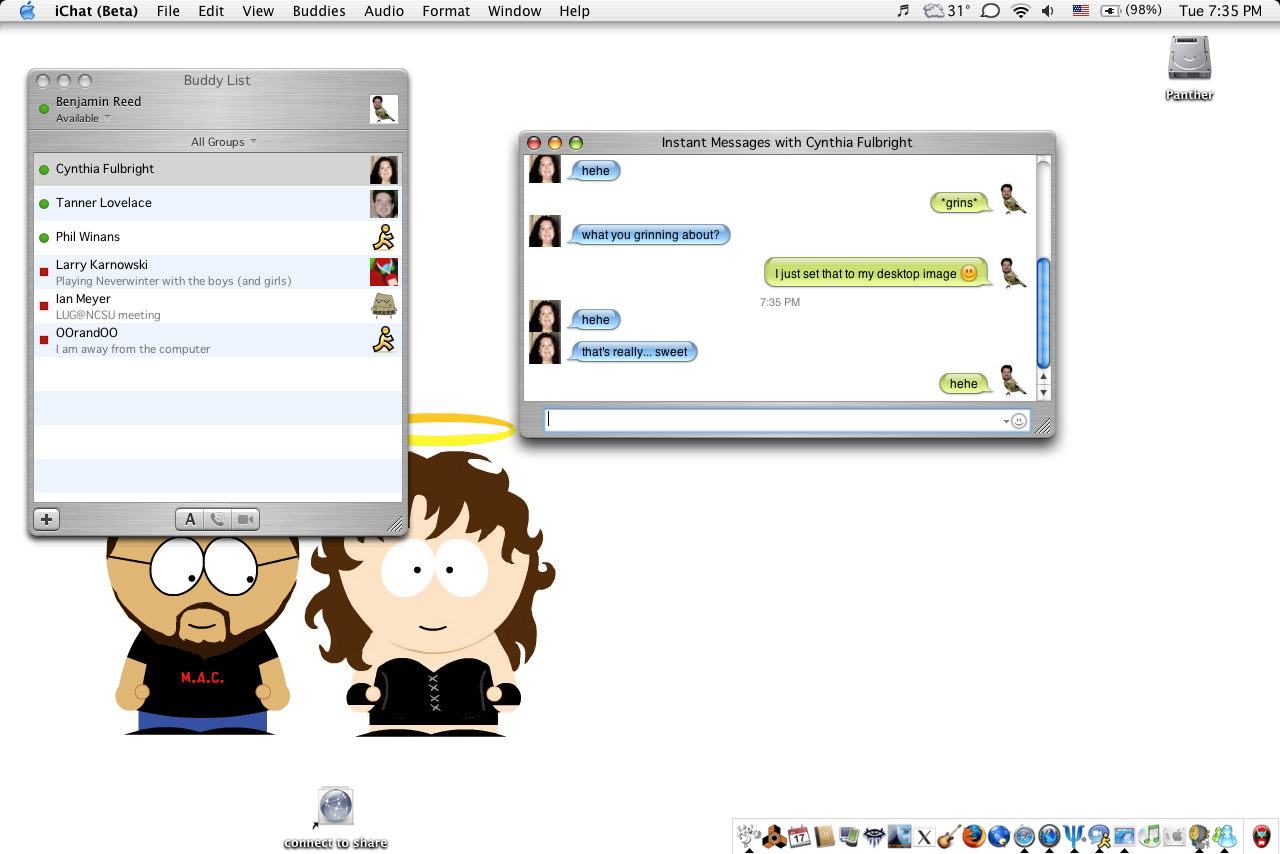Image resolution: width=1280 pixels, height=854 pixels.
Task: Open the All Groups dropdown
Action: pyautogui.click(x=224, y=142)
